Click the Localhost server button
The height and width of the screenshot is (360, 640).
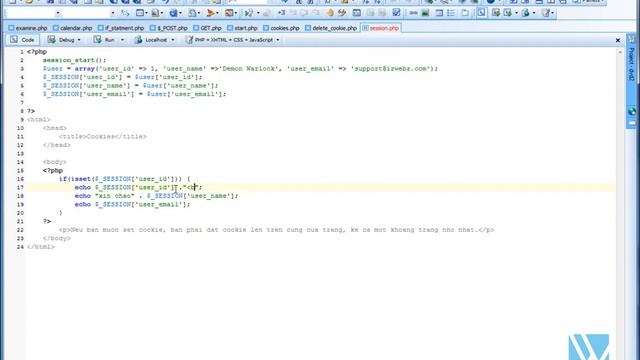point(151,40)
